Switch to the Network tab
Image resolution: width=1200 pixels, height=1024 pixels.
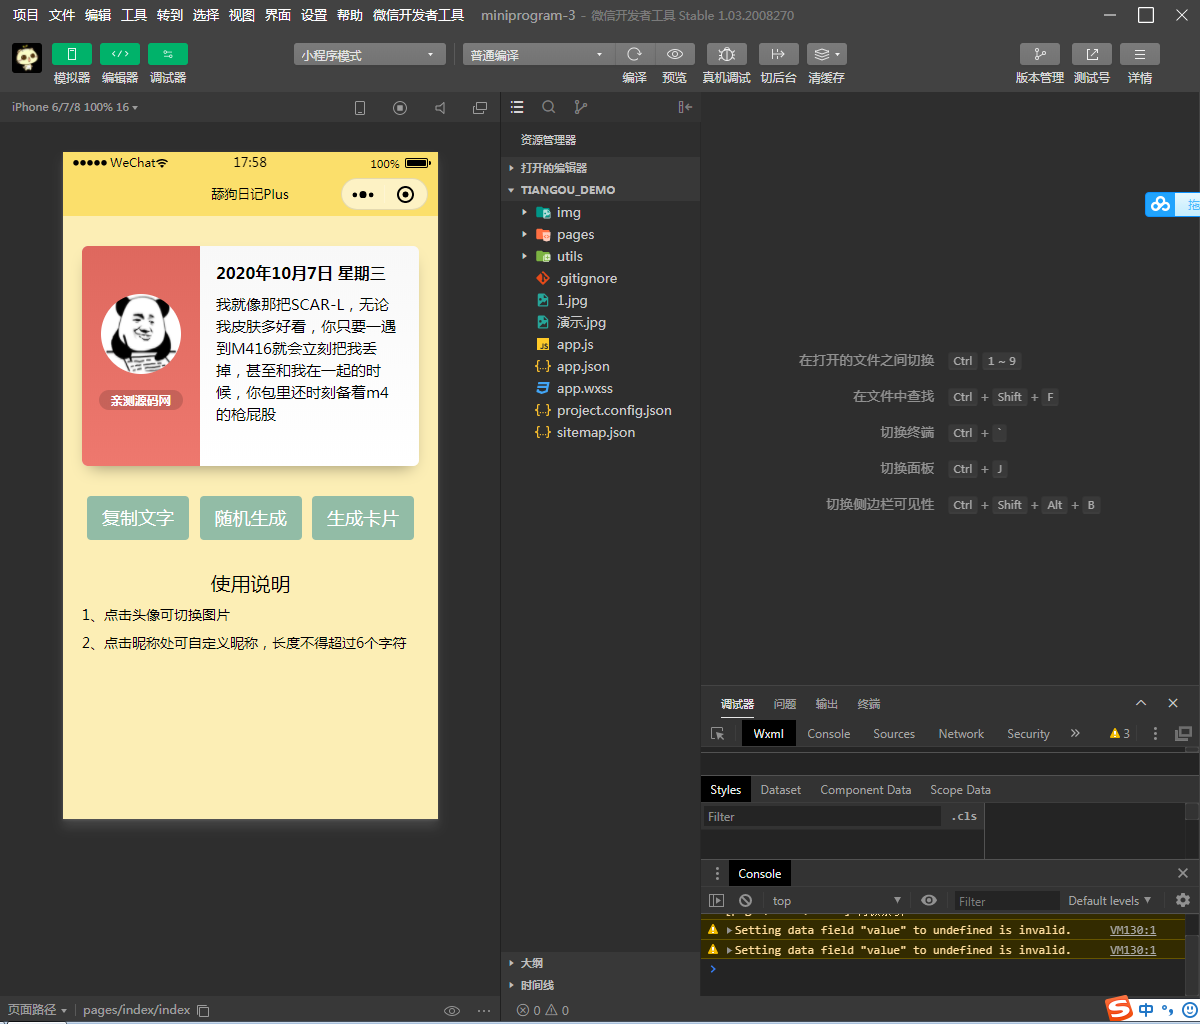click(961, 733)
